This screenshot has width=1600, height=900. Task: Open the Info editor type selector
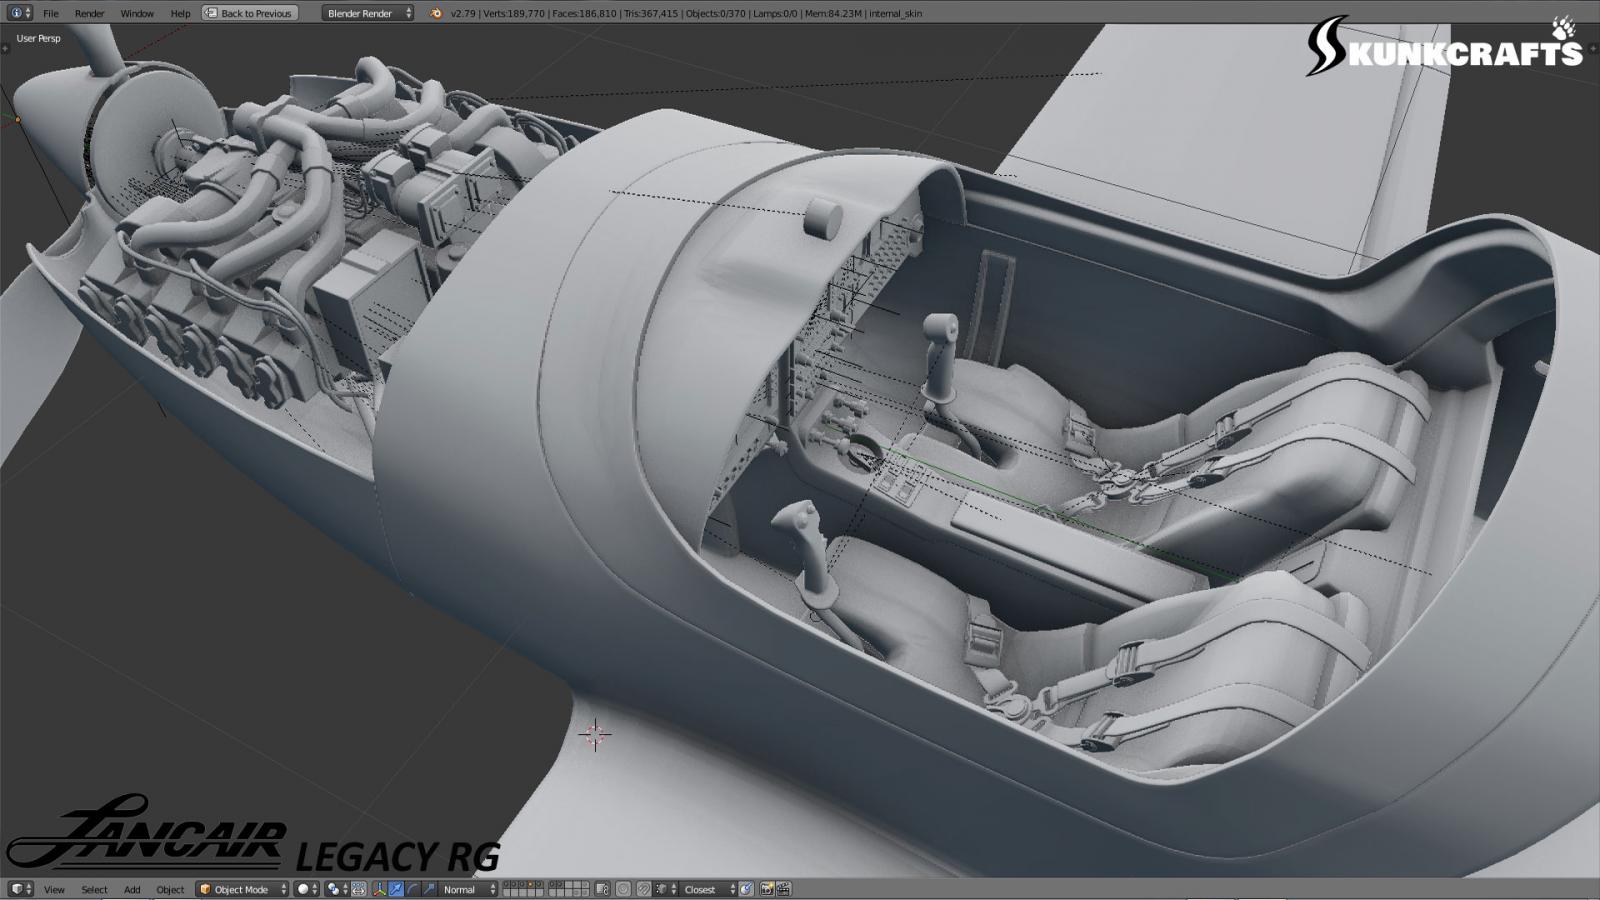[x=21, y=13]
